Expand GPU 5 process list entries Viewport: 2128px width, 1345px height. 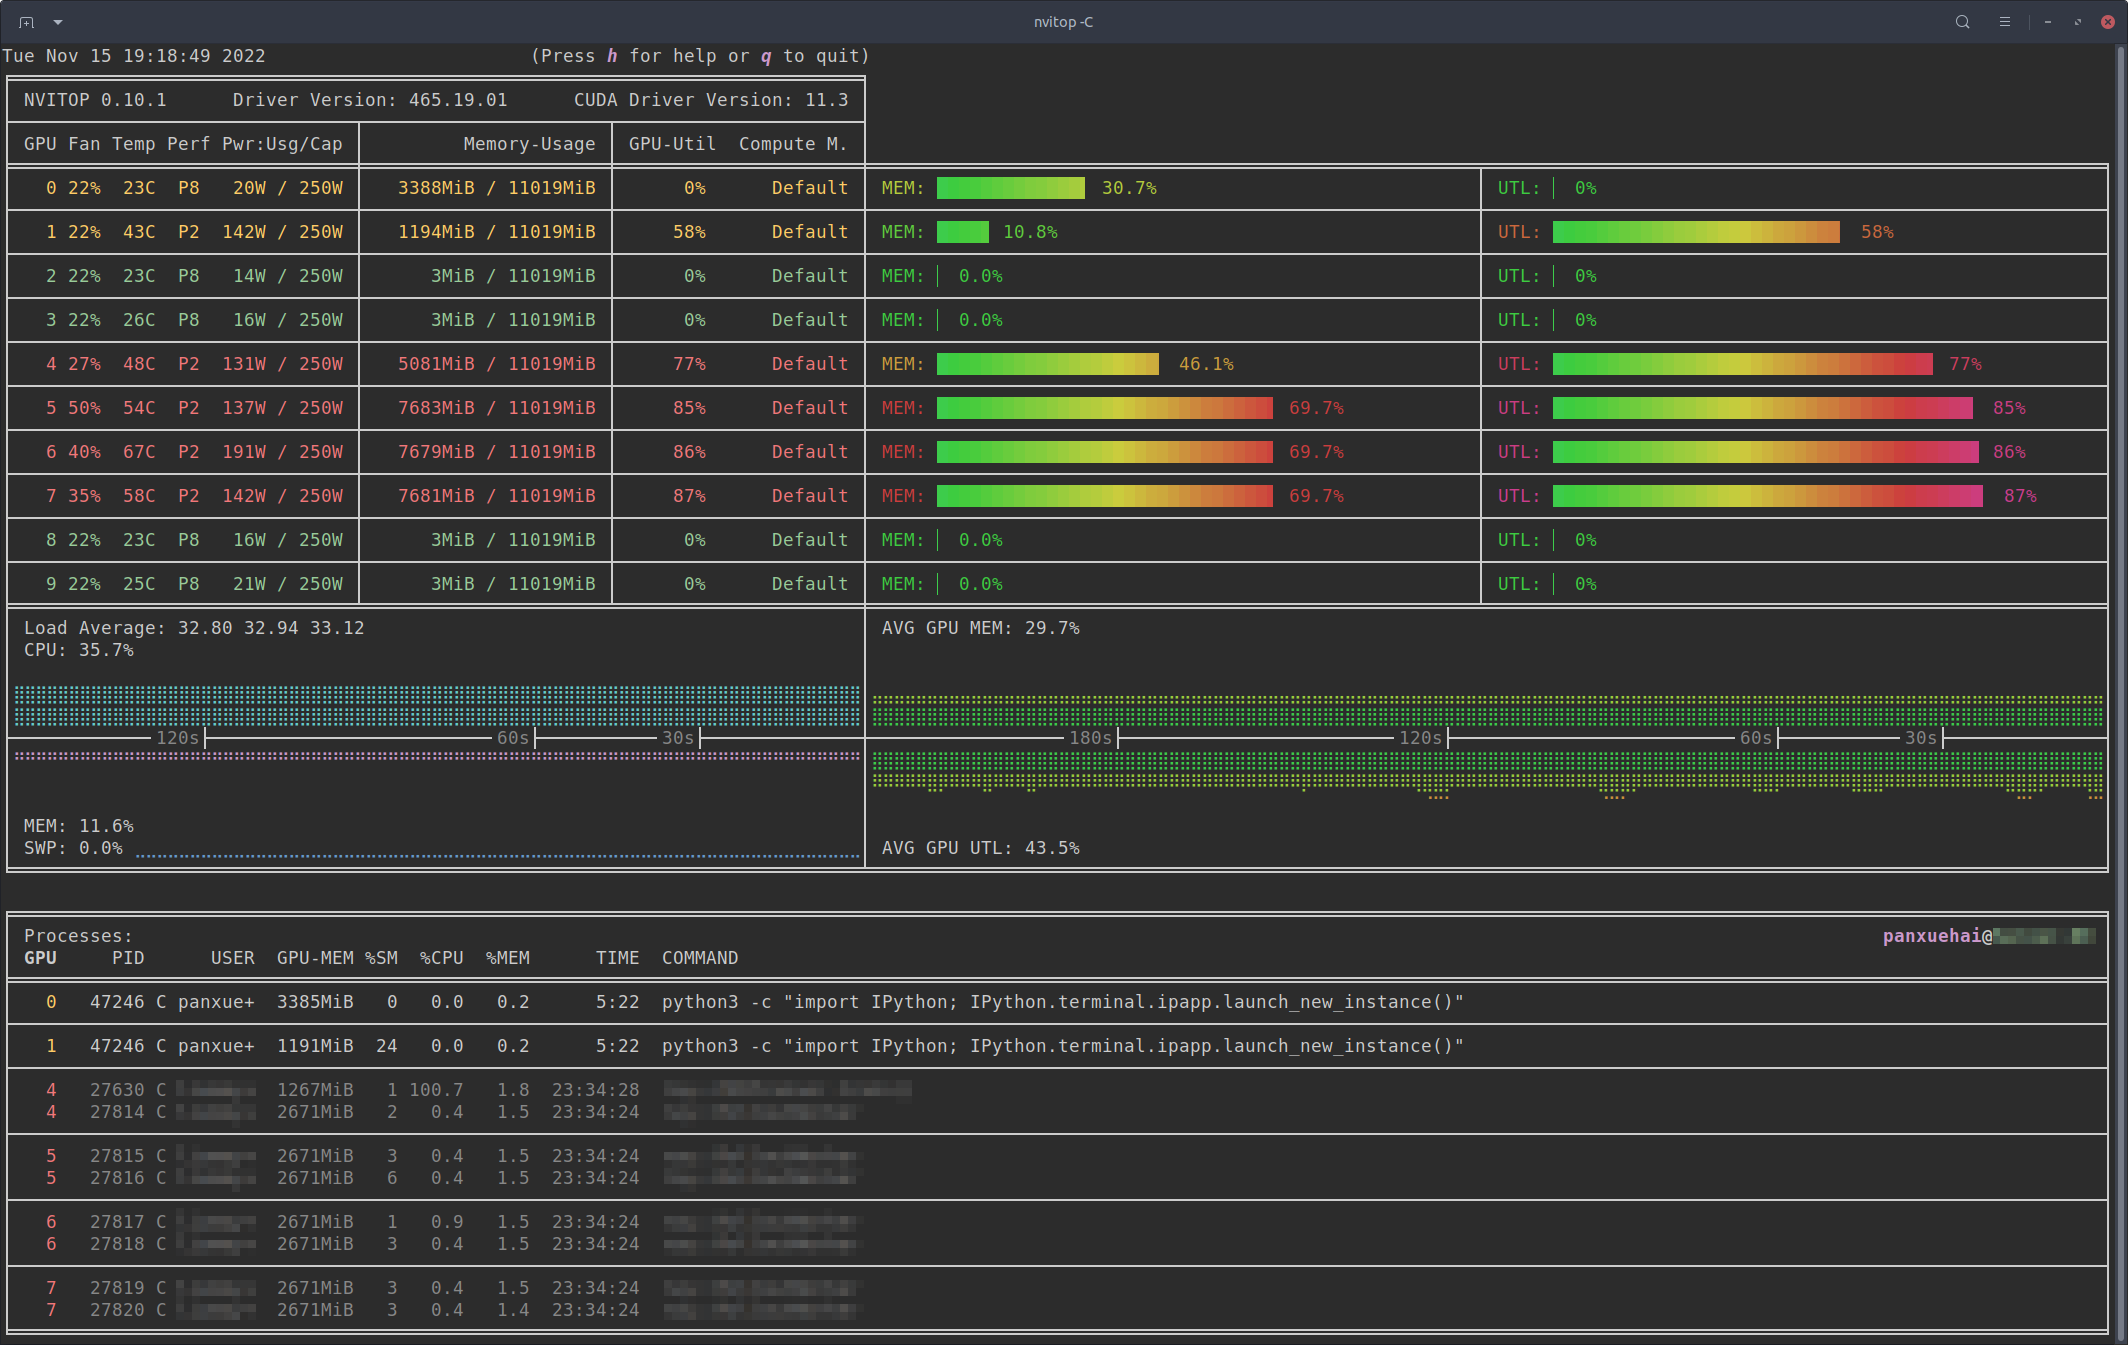[43, 1156]
